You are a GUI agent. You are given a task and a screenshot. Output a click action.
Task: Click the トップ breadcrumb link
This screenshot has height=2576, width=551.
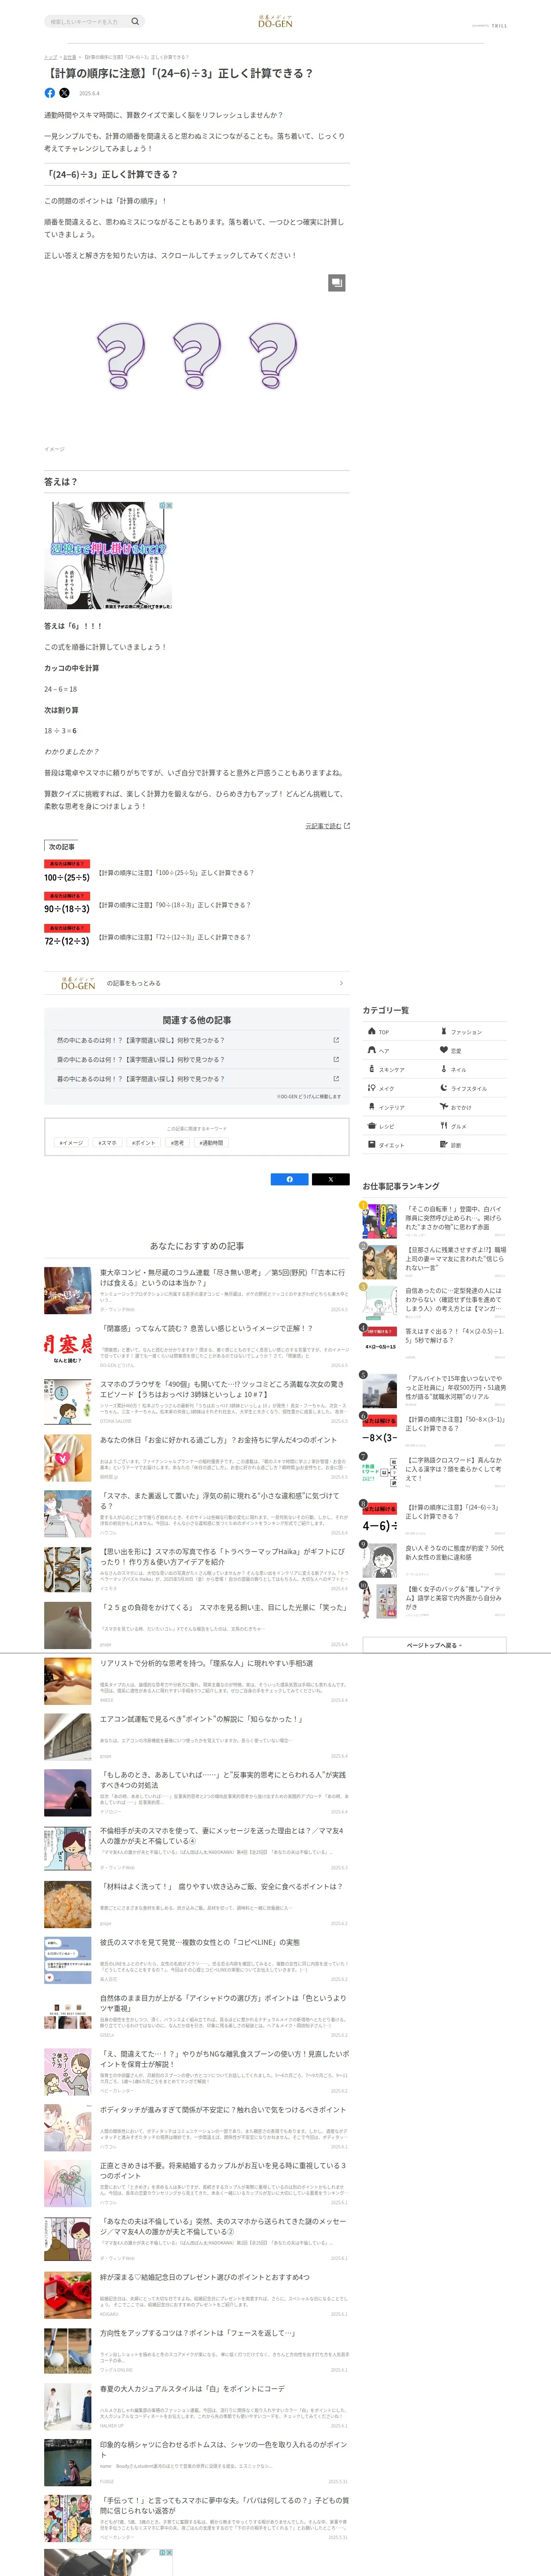pos(50,57)
